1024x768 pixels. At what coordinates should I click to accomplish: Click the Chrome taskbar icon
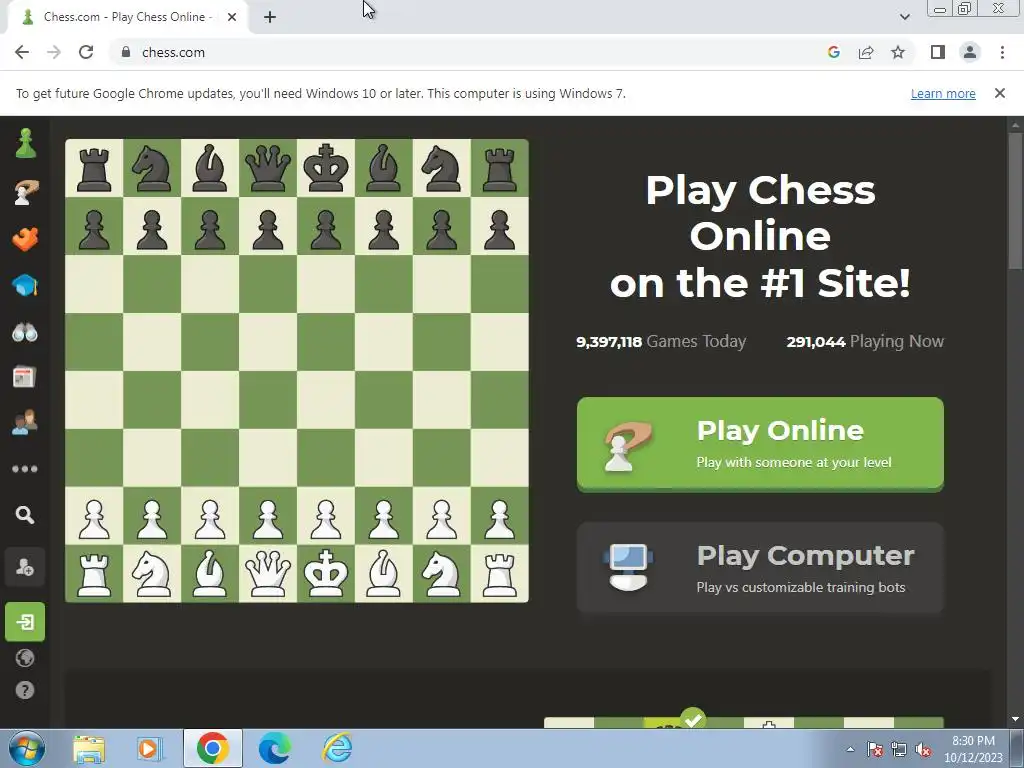[212, 748]
